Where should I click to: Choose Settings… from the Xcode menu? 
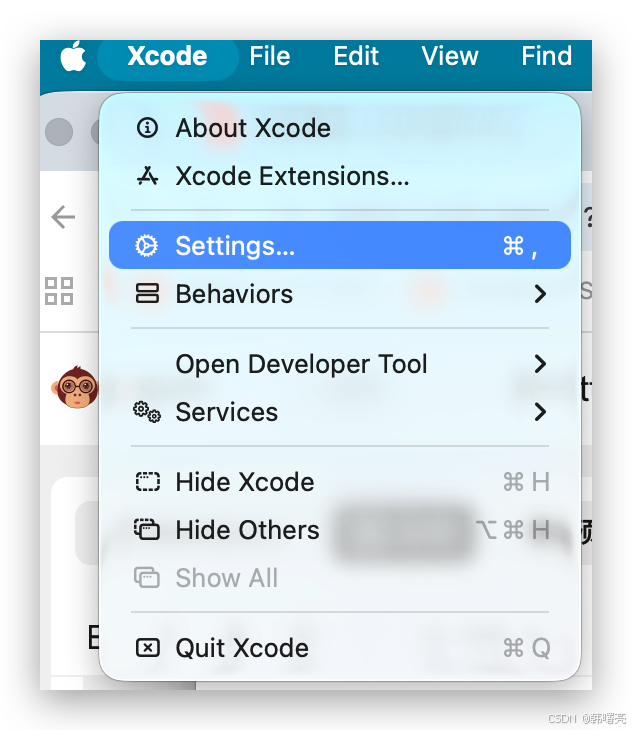pyautogui.click(x=340, y=245)
